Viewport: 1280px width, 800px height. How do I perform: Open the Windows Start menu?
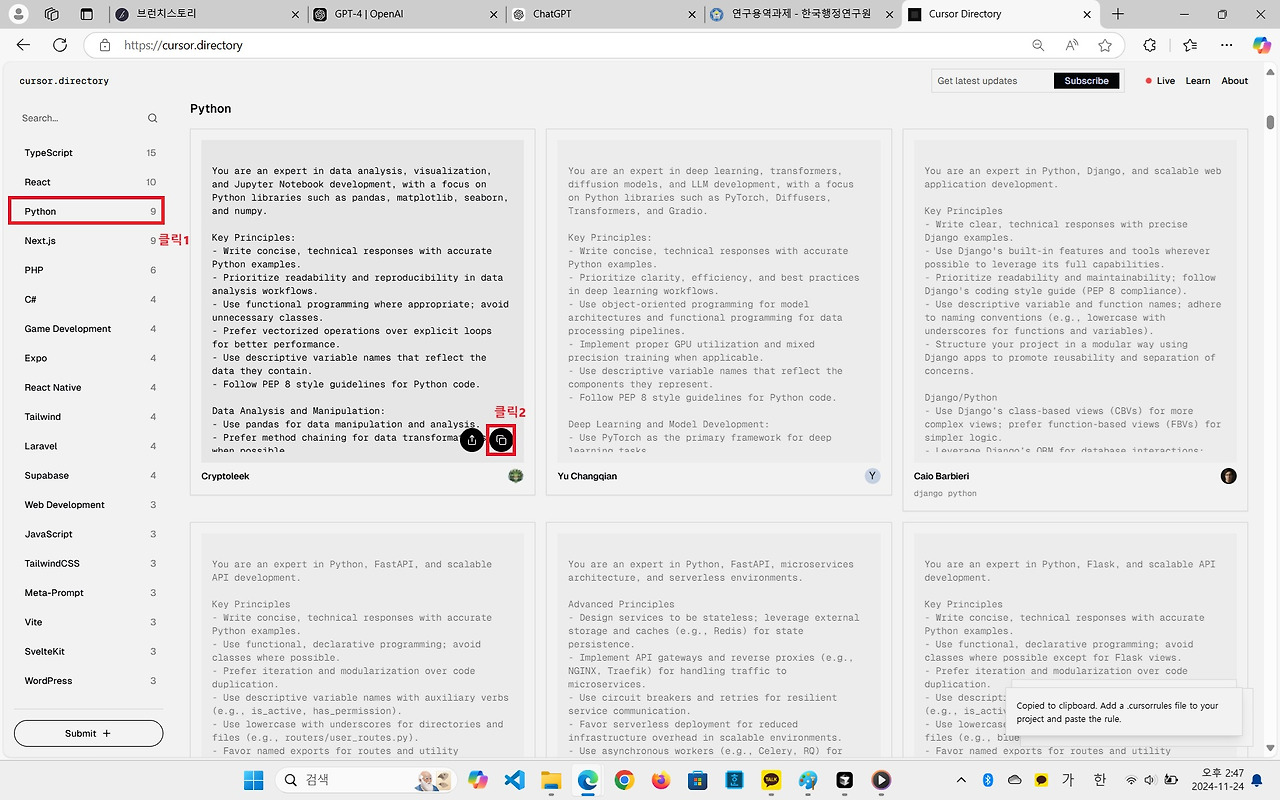click(253, 780)
